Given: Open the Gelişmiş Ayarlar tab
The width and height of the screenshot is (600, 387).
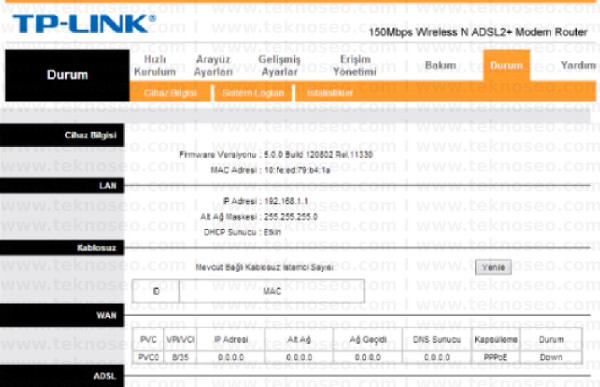Looking at the screenshot, I should tap(279, 65).
